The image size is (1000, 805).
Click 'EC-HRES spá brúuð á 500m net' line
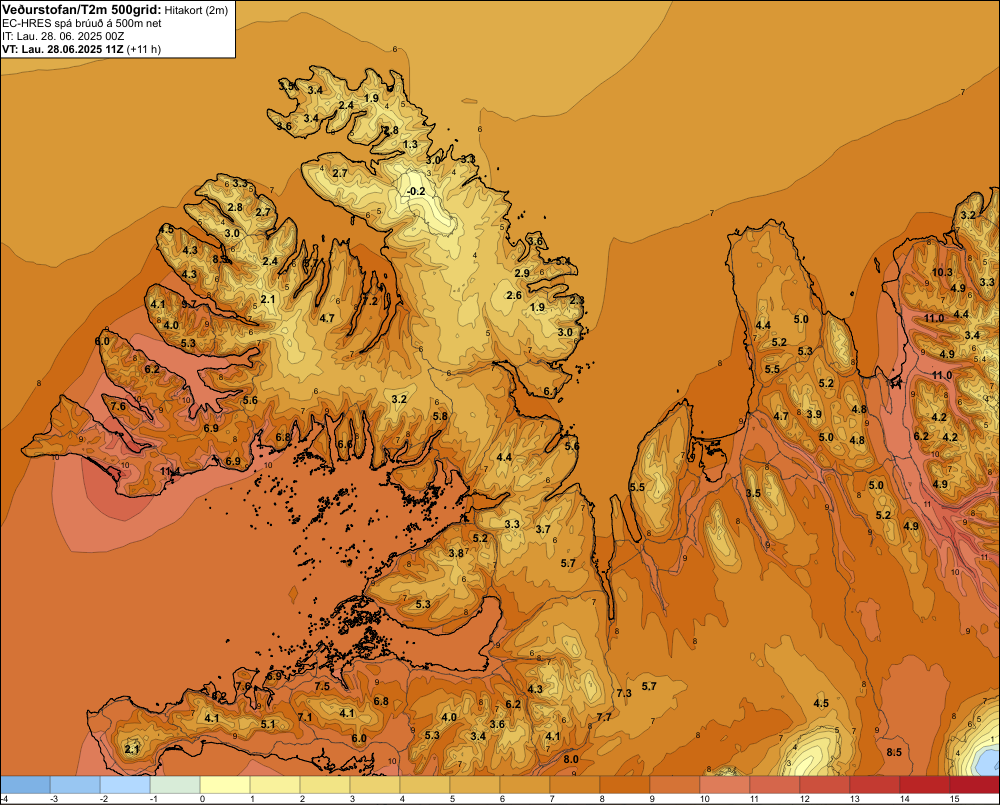pos(82,24)
